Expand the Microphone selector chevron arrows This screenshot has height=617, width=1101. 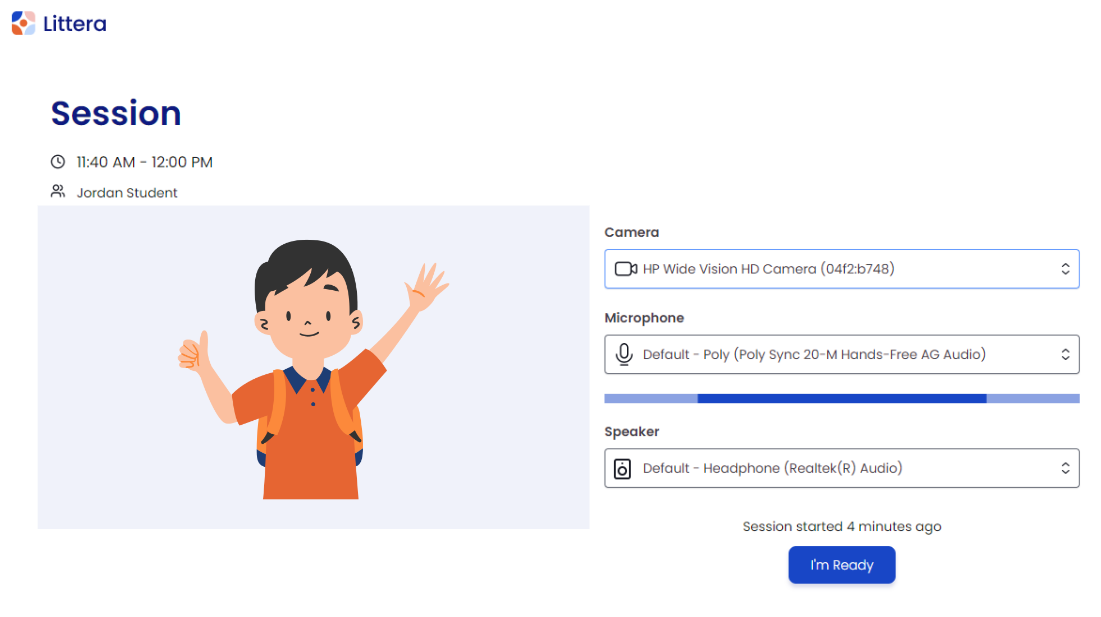[1065, 354]
